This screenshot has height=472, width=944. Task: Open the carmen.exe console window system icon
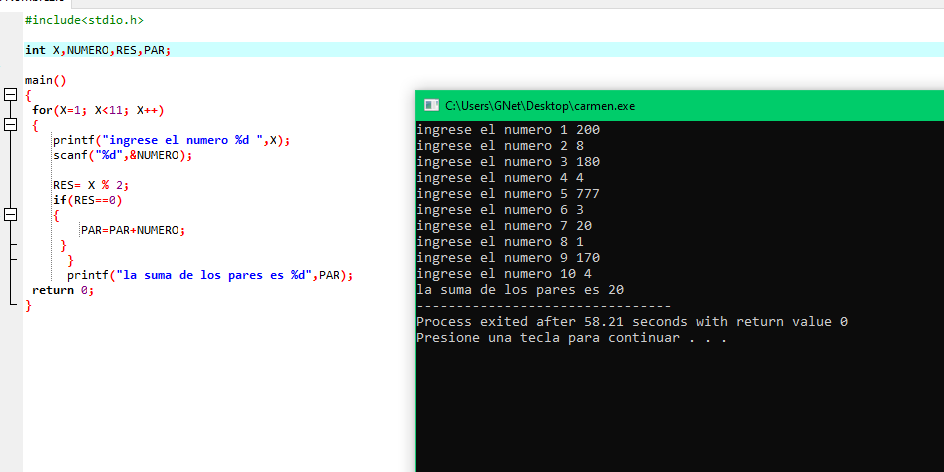tap(431, 105)
